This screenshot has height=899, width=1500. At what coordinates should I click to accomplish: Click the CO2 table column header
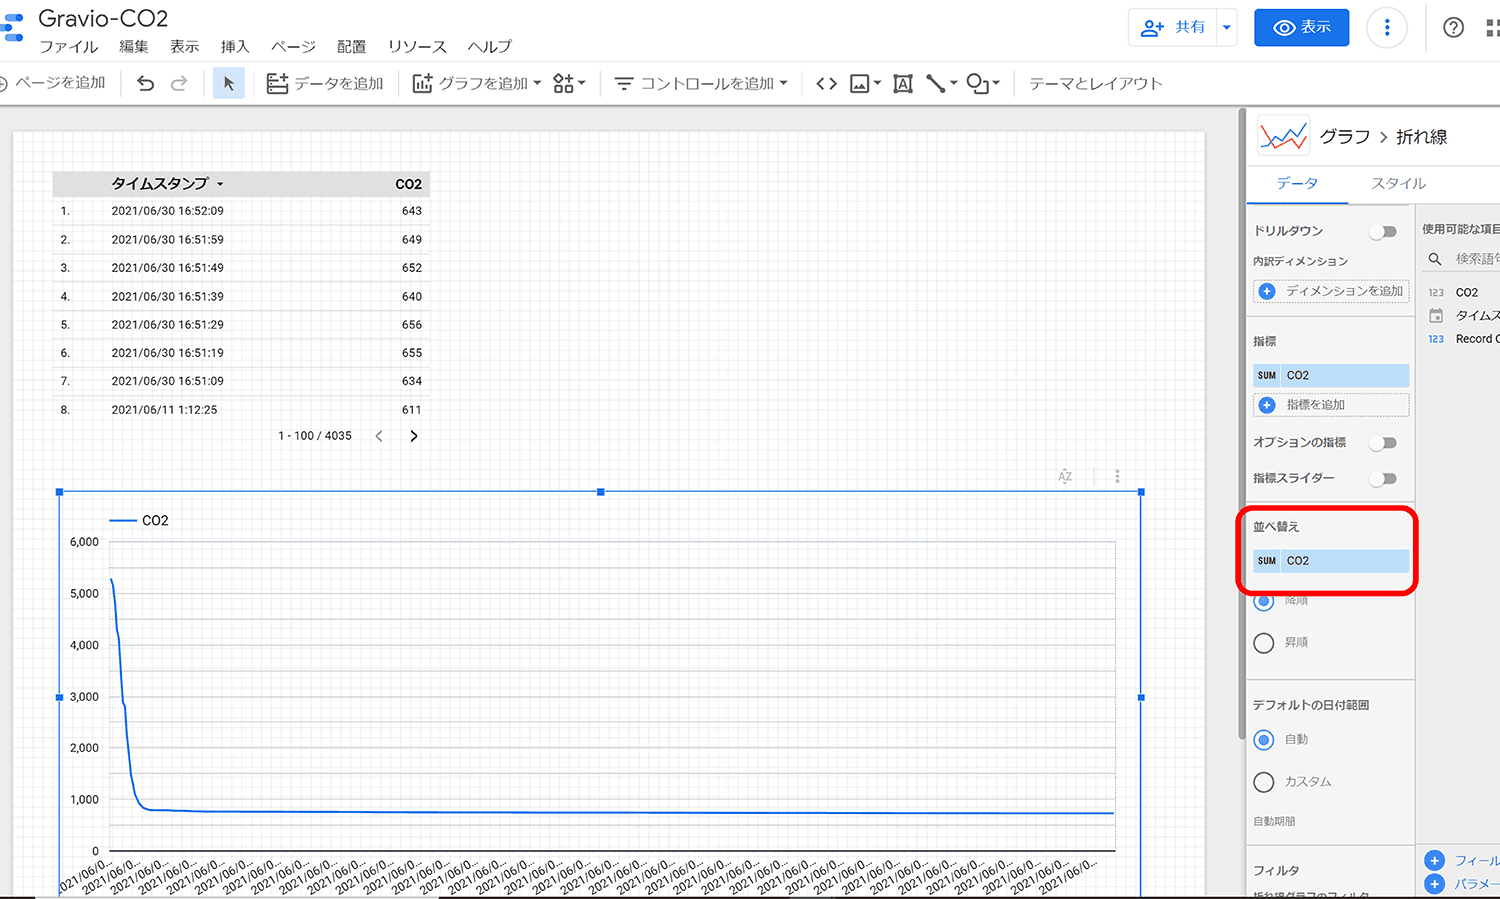tap(408, 184)
